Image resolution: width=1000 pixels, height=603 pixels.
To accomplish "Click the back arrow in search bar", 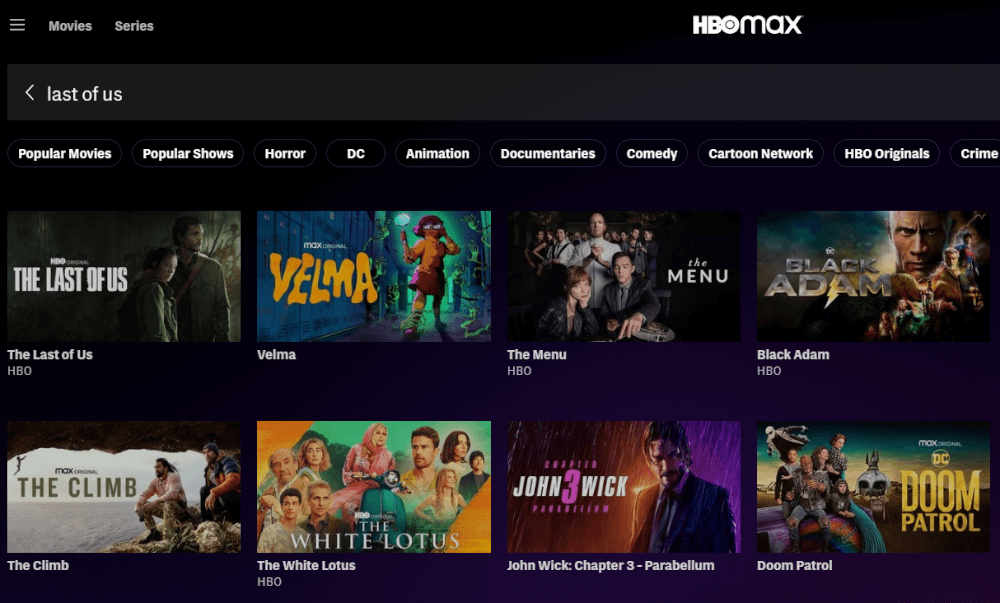I will click(29, 92).
